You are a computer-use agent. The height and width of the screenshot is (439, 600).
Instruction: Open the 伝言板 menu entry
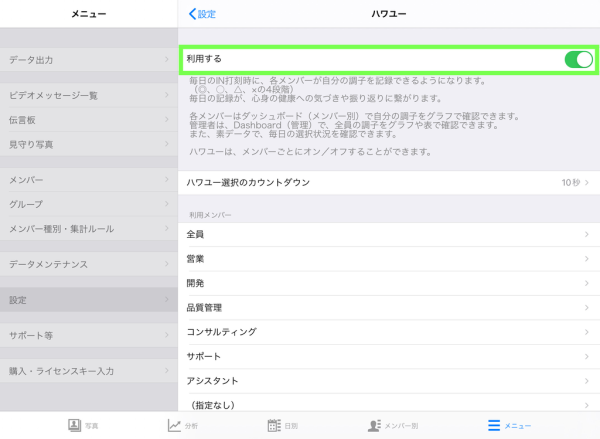click(89, 120)
